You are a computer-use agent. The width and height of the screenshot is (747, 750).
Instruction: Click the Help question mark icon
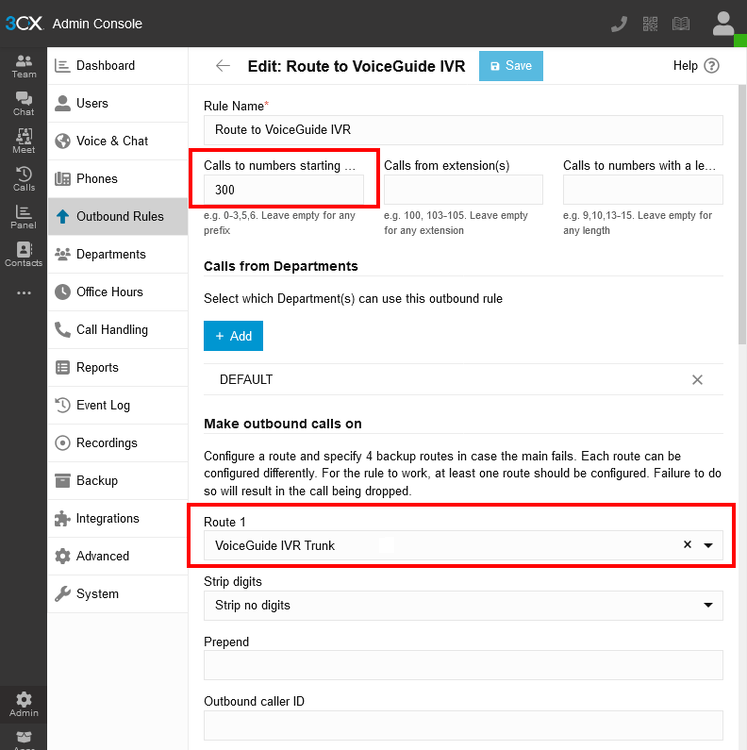click(712, 66)
